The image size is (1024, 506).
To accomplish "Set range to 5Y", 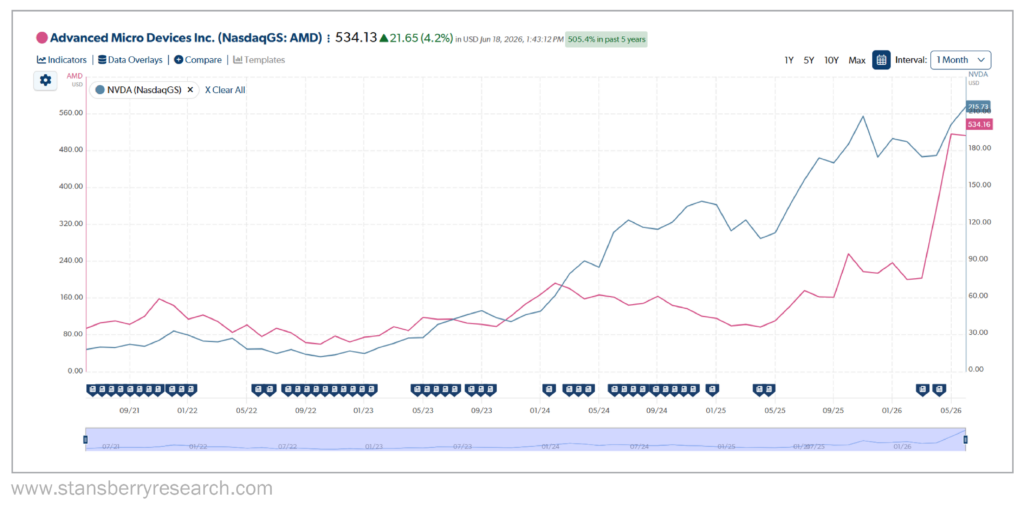I will coord(808,60).
